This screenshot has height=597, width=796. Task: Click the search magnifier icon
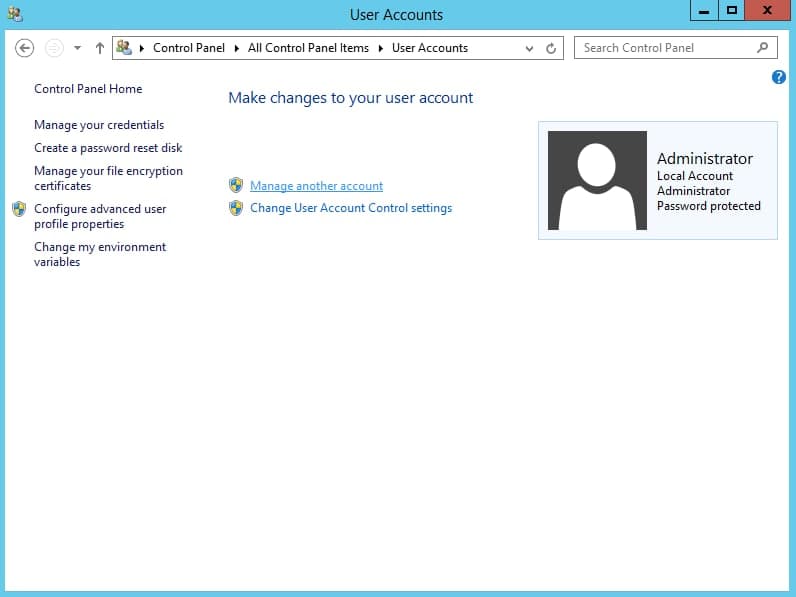tap(762, 48)
